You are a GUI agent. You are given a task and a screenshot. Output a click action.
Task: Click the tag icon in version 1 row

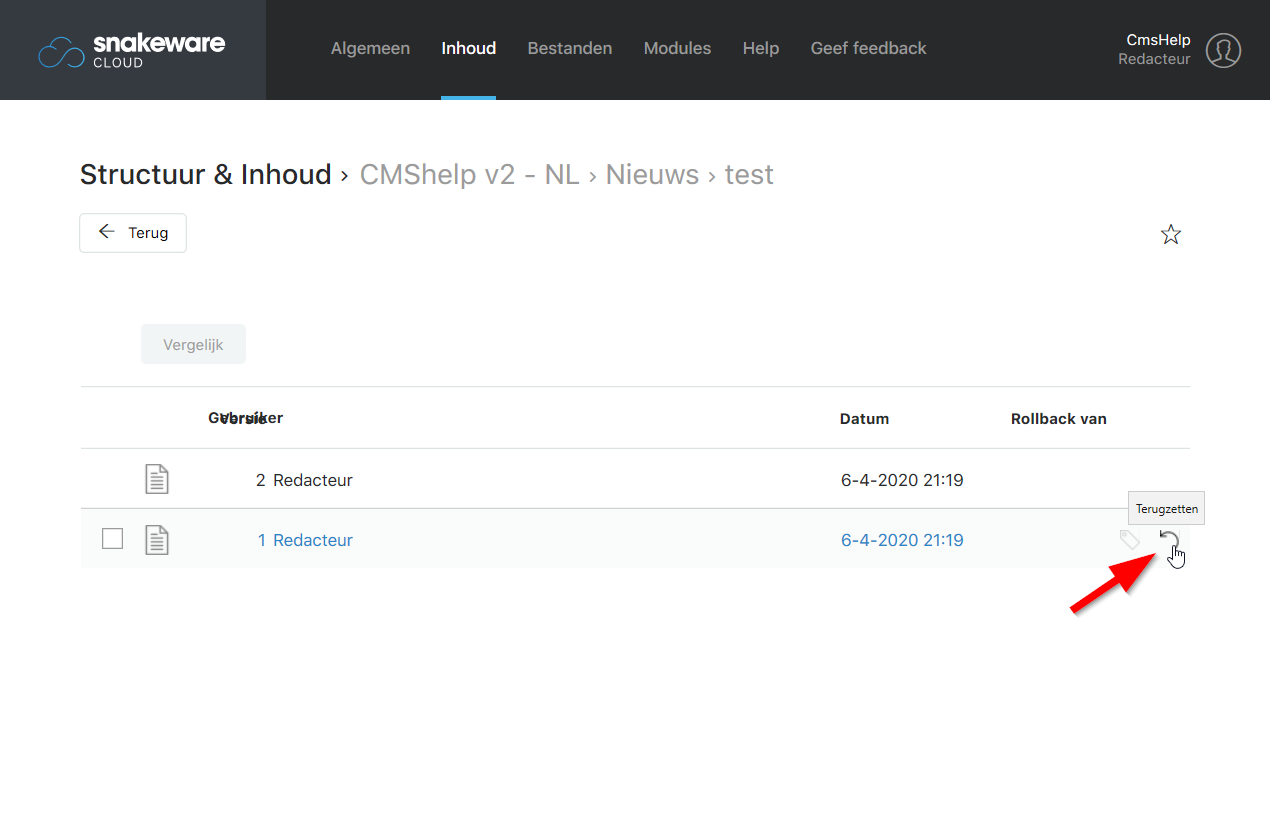coord(1129,540)
